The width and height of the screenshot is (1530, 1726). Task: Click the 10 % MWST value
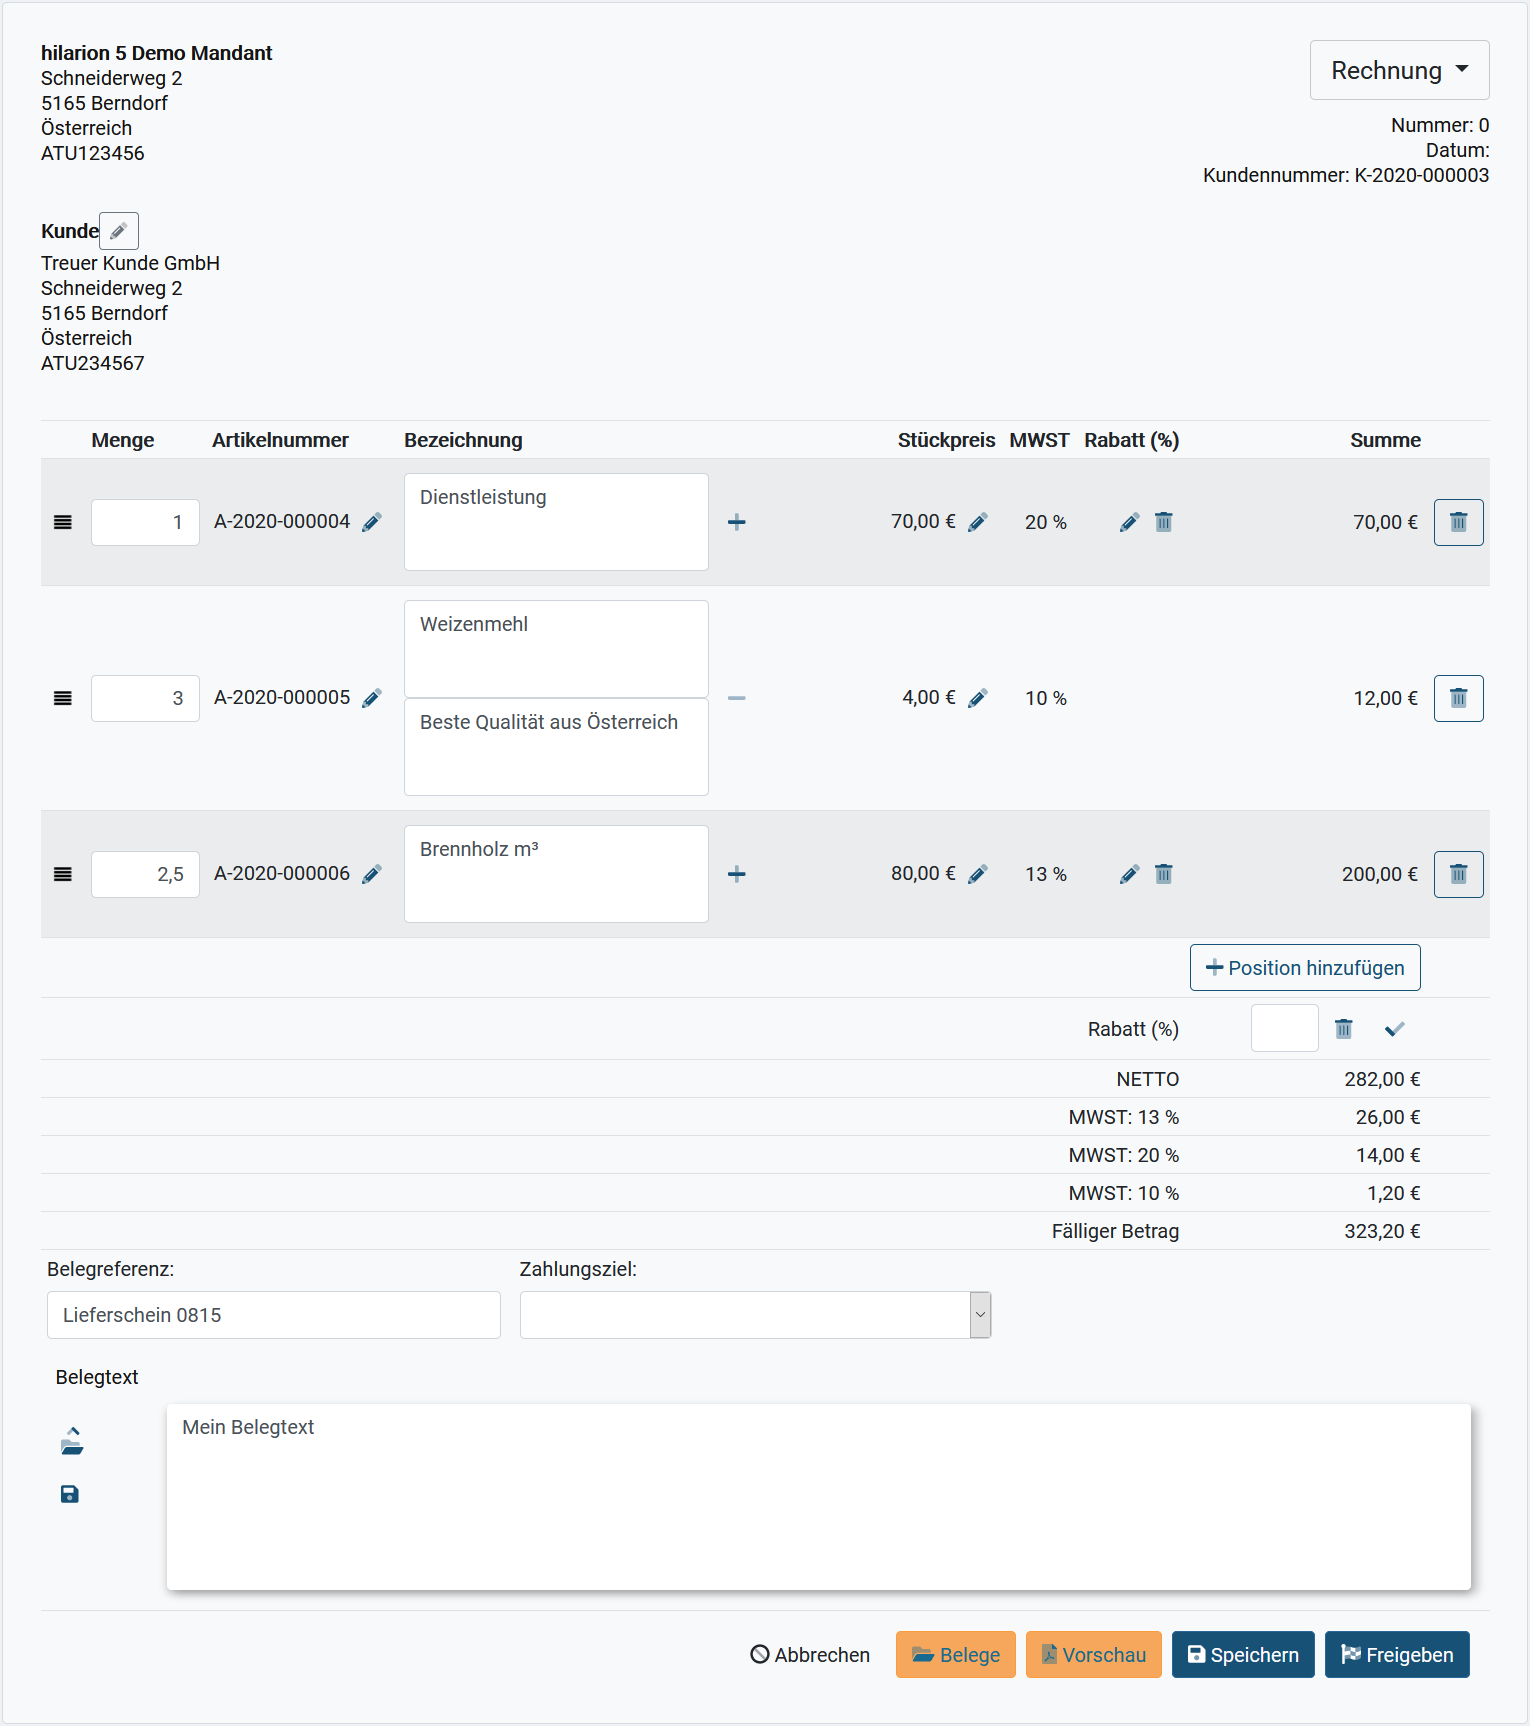[x=1046, y=698]
